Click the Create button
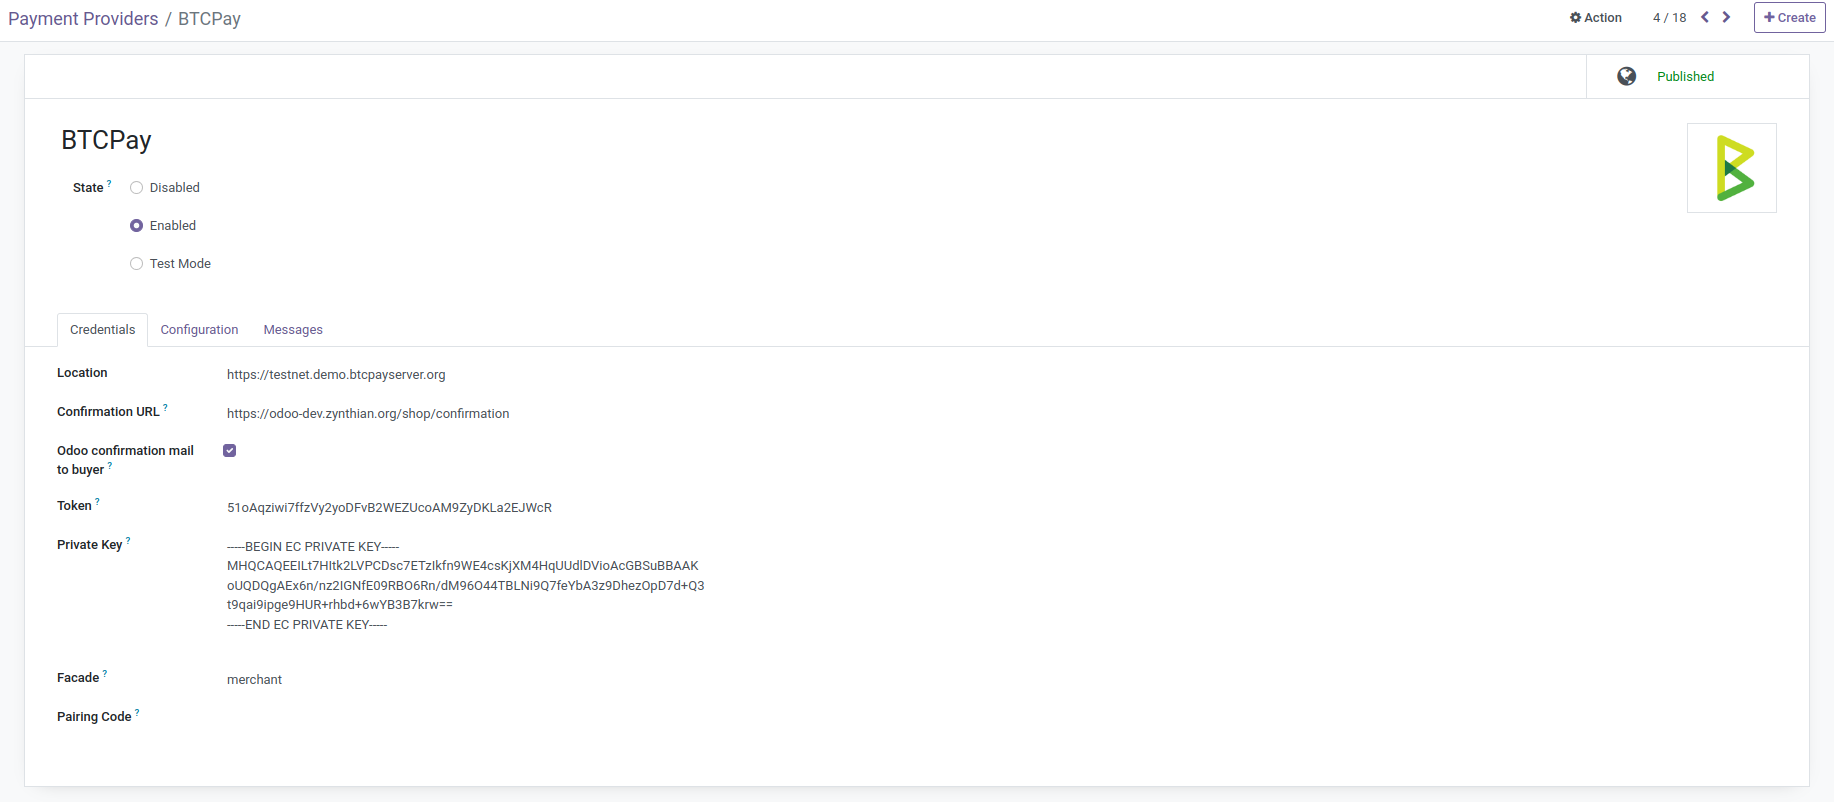This screenshot has width=1834, height=802. [1790, 18]
